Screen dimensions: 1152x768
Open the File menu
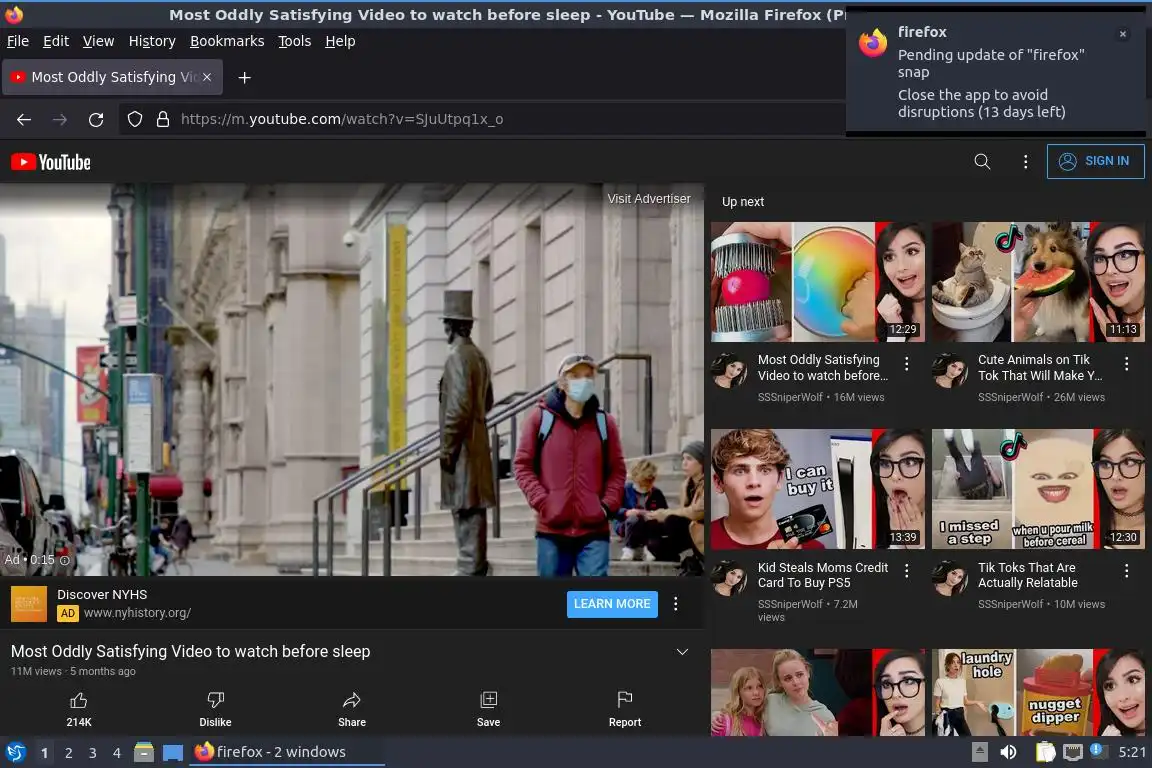(18, 41)
